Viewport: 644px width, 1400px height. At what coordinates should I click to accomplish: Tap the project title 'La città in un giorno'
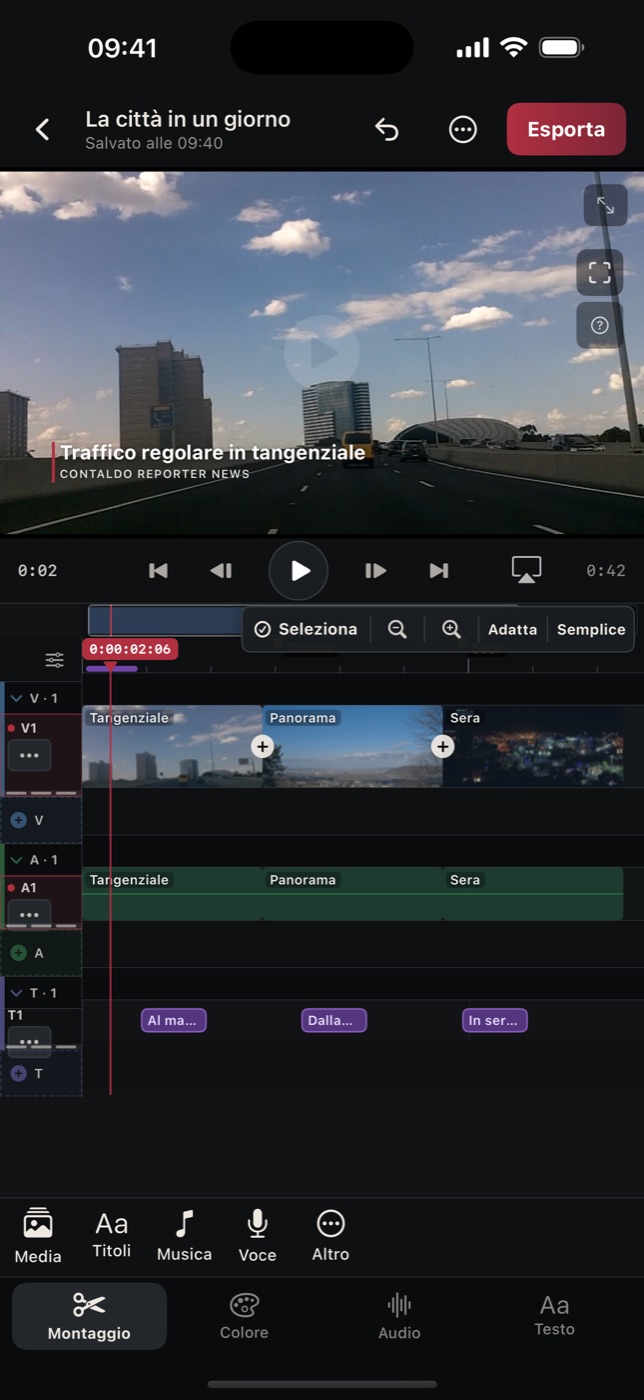[x=188, y=119]
